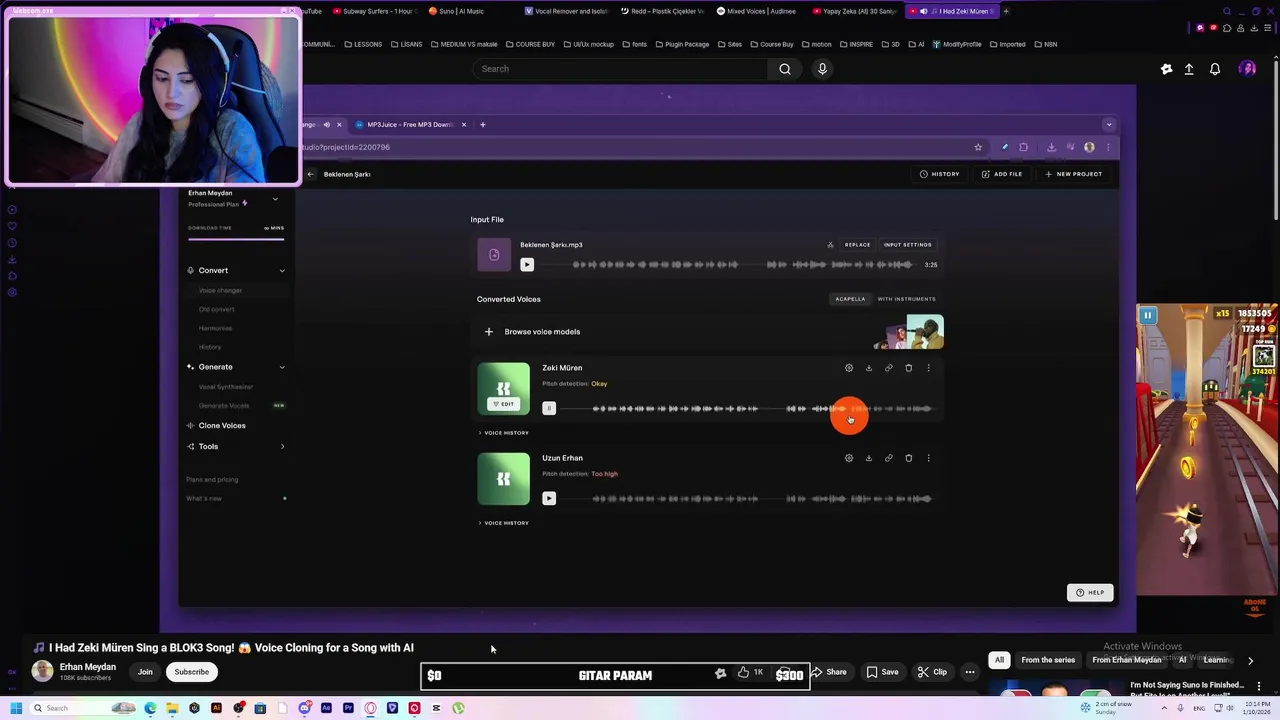Screen dimensions: 1280x720
Task: Click the purple input file icon
Action: click(x=494, y=255)
